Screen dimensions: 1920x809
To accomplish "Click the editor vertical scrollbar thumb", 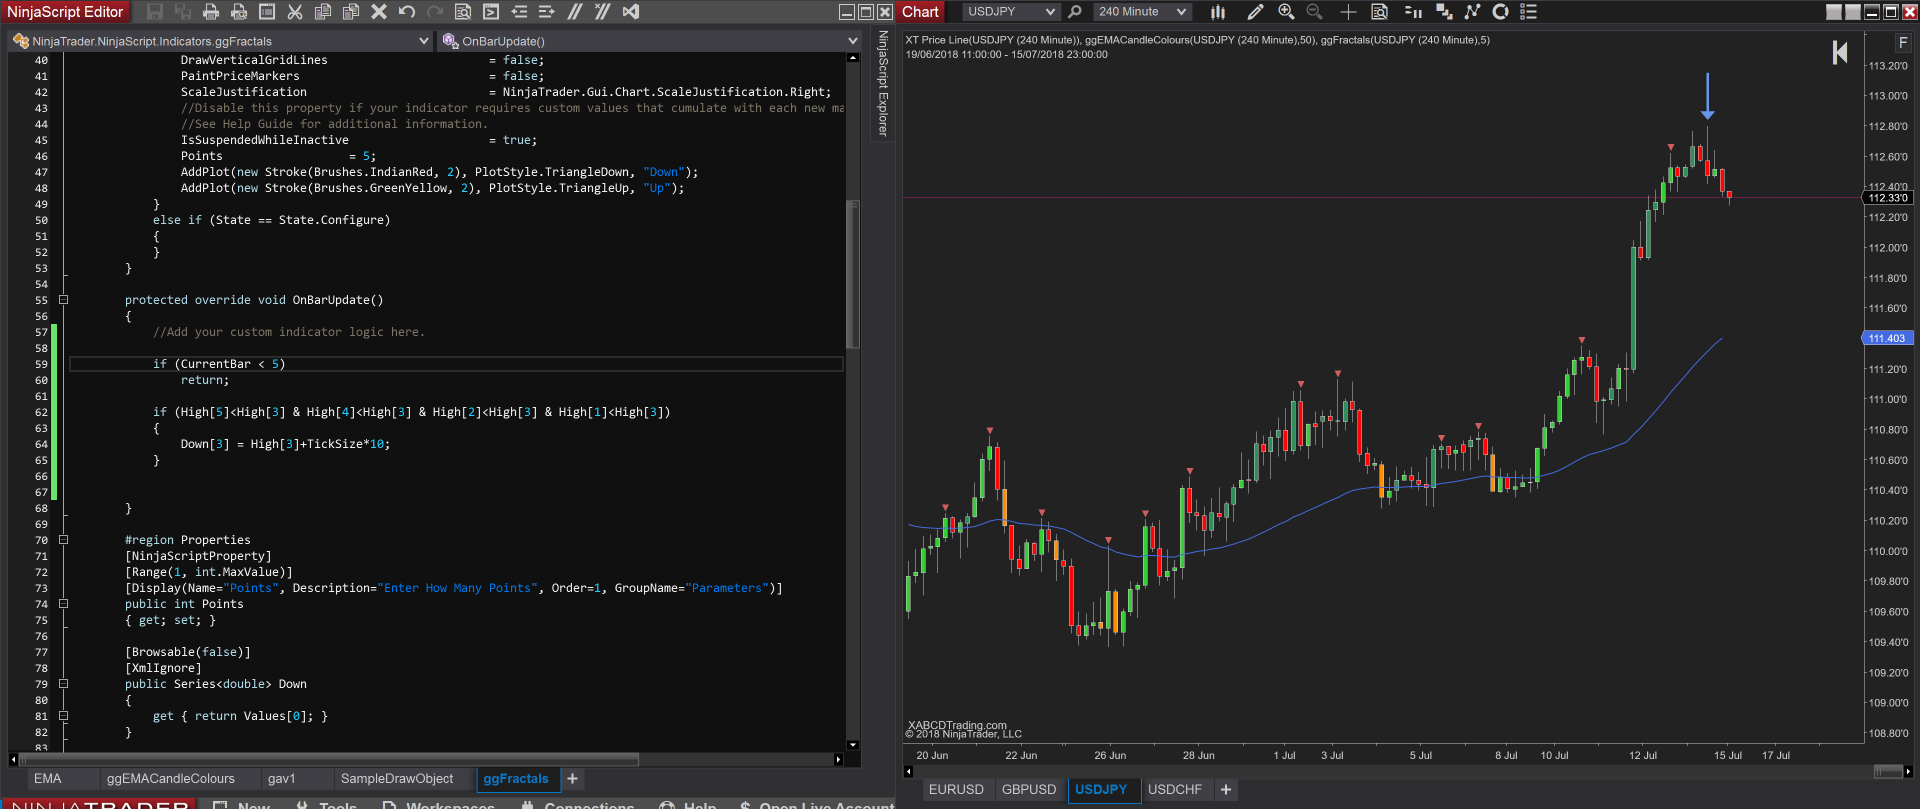I will 853,273.
